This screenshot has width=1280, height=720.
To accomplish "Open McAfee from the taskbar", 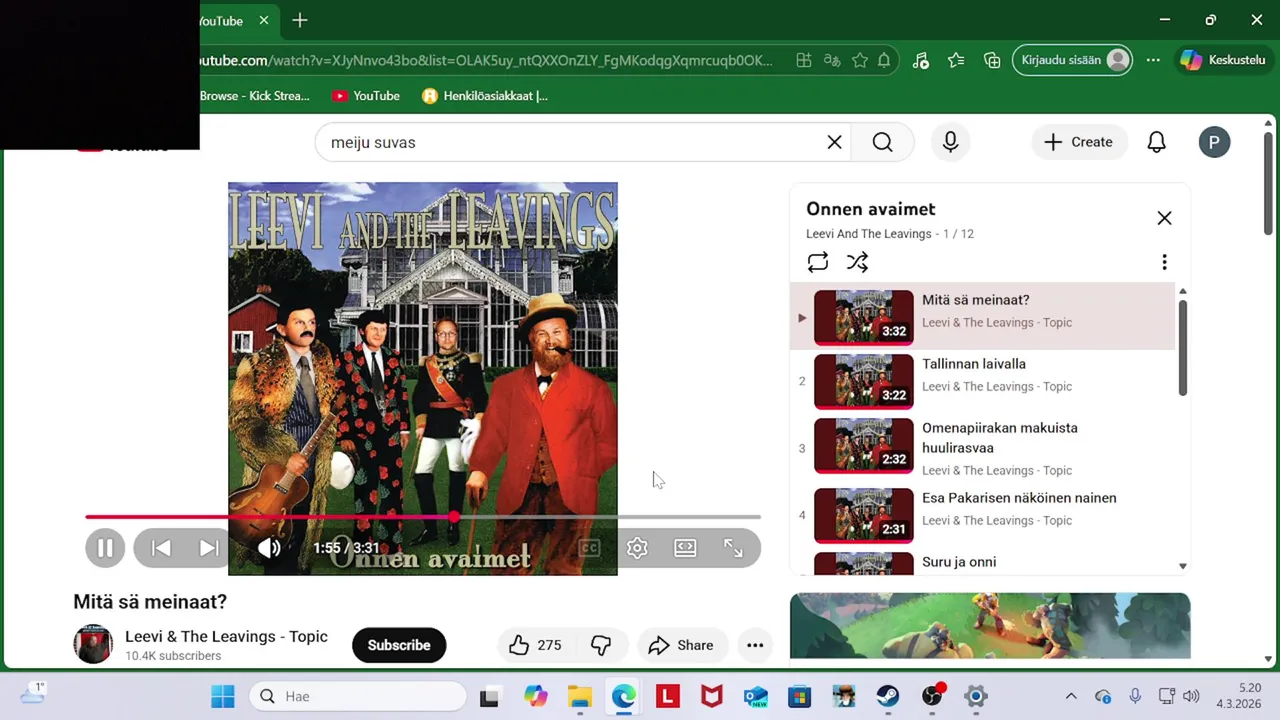I will click(x=712, y=696).
